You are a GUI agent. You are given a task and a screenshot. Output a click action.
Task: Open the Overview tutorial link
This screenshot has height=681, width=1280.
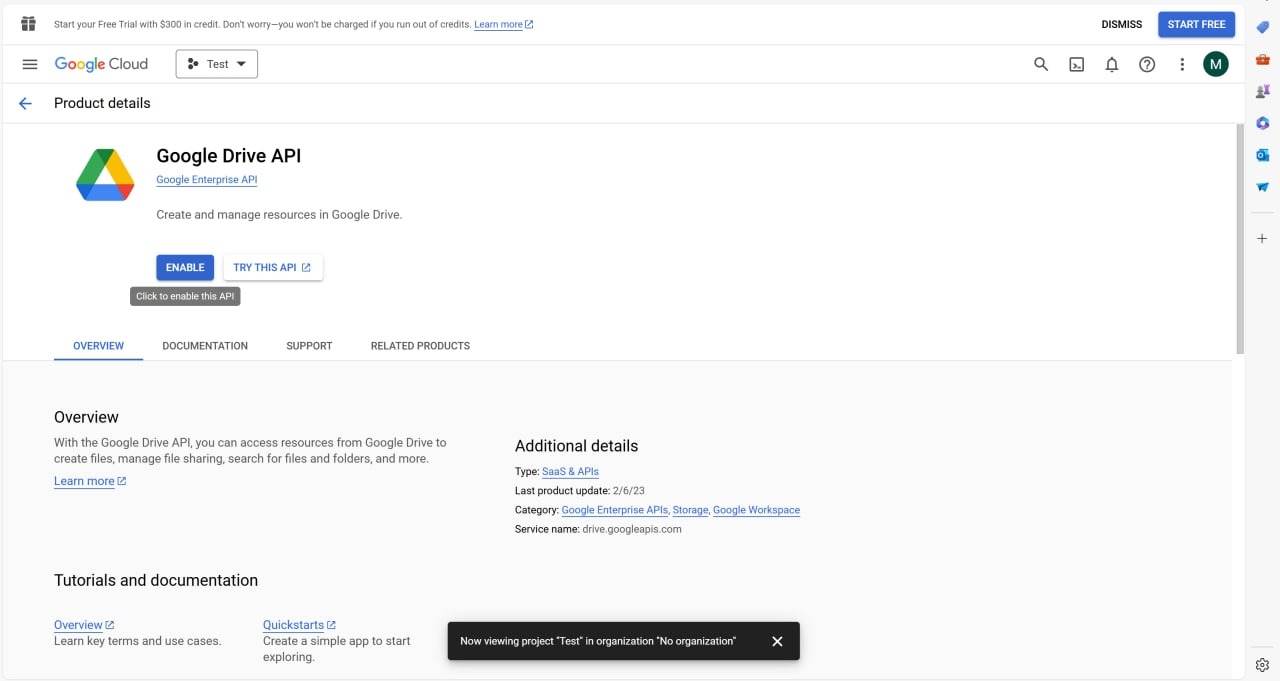pyautogui.click(x=84, y=625)
